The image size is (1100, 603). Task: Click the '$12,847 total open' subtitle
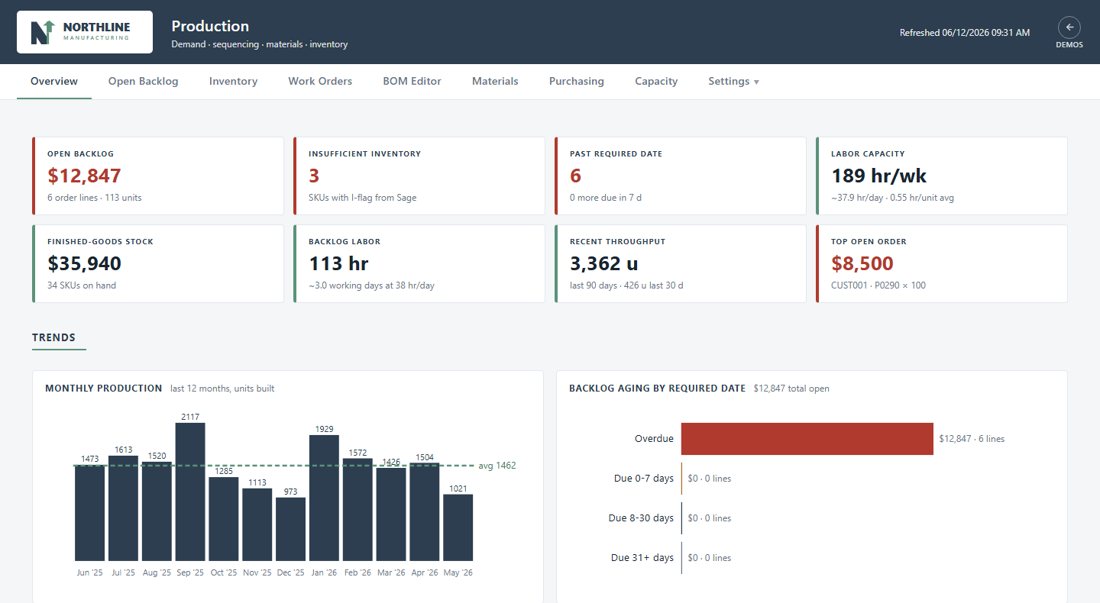click(x=791, y=388)
